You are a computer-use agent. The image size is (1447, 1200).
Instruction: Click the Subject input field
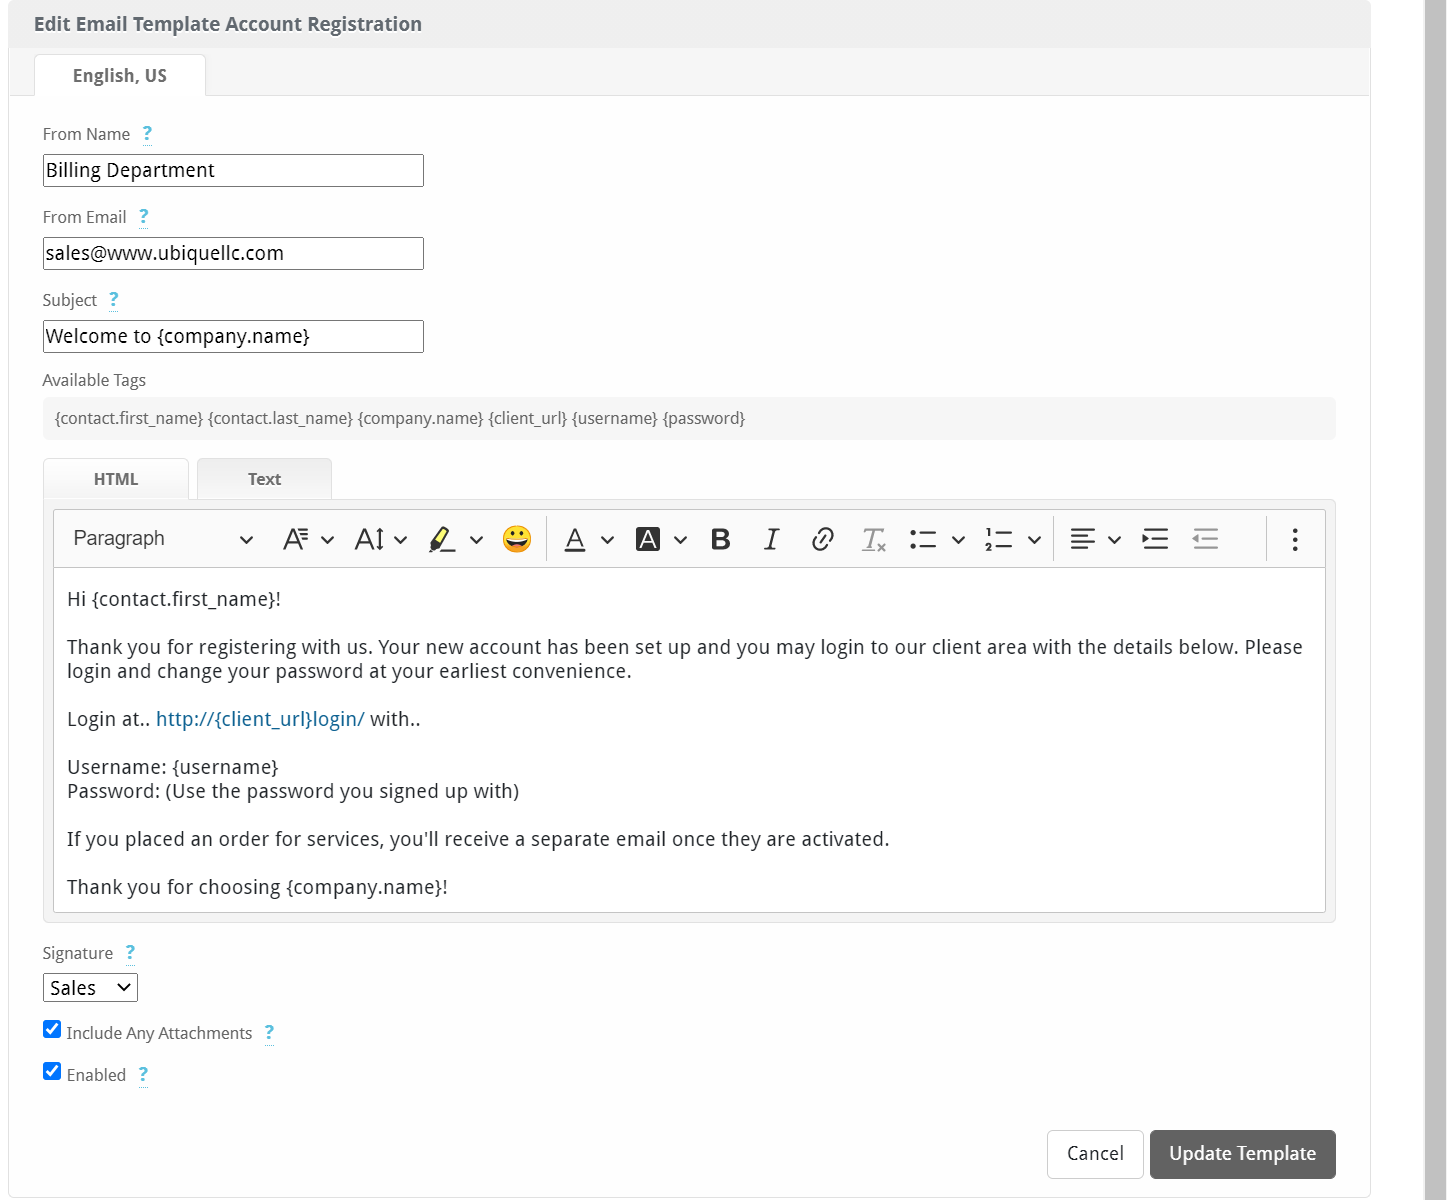click(233, 337)
